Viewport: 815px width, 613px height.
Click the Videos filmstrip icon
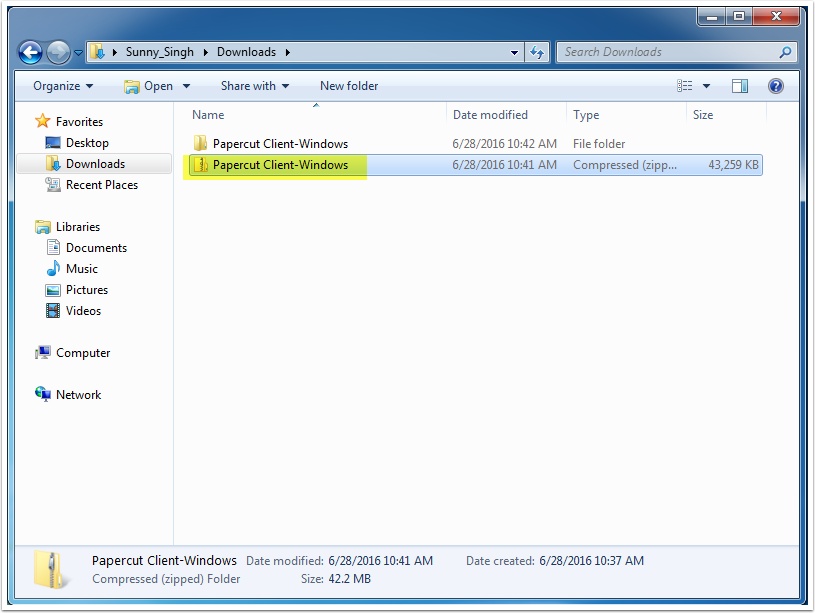coord(53,311)
